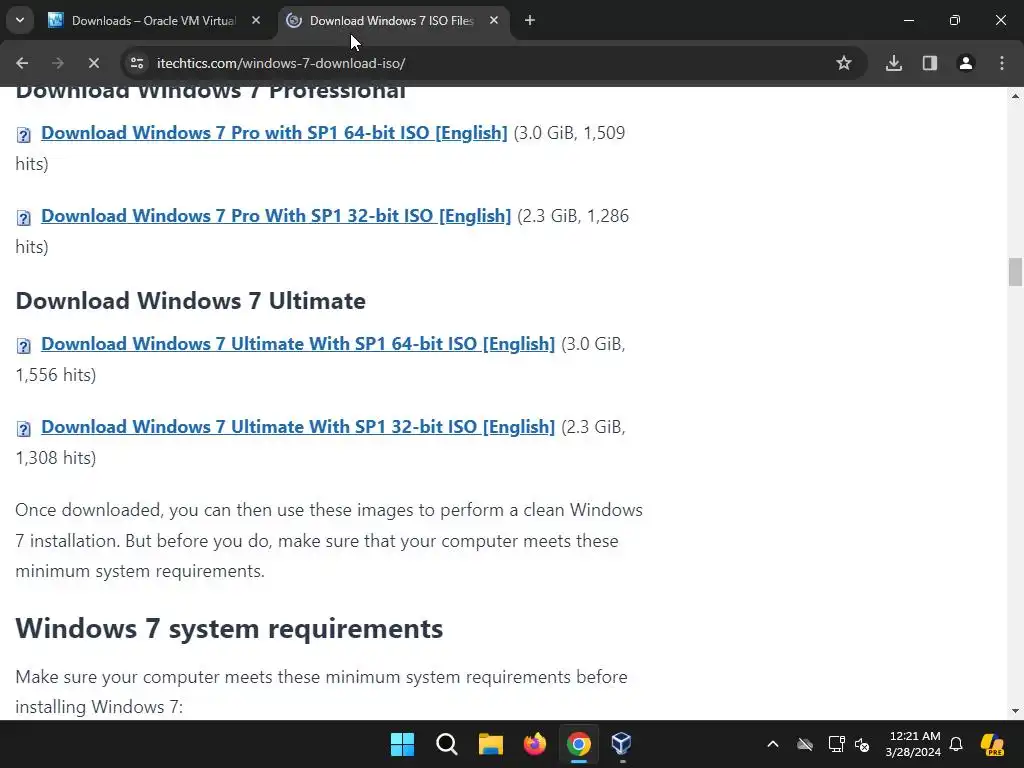Click file icon beside Ultimate 32-bit link
Screen dimensions: 1024x768
click(x=24, y=428)
